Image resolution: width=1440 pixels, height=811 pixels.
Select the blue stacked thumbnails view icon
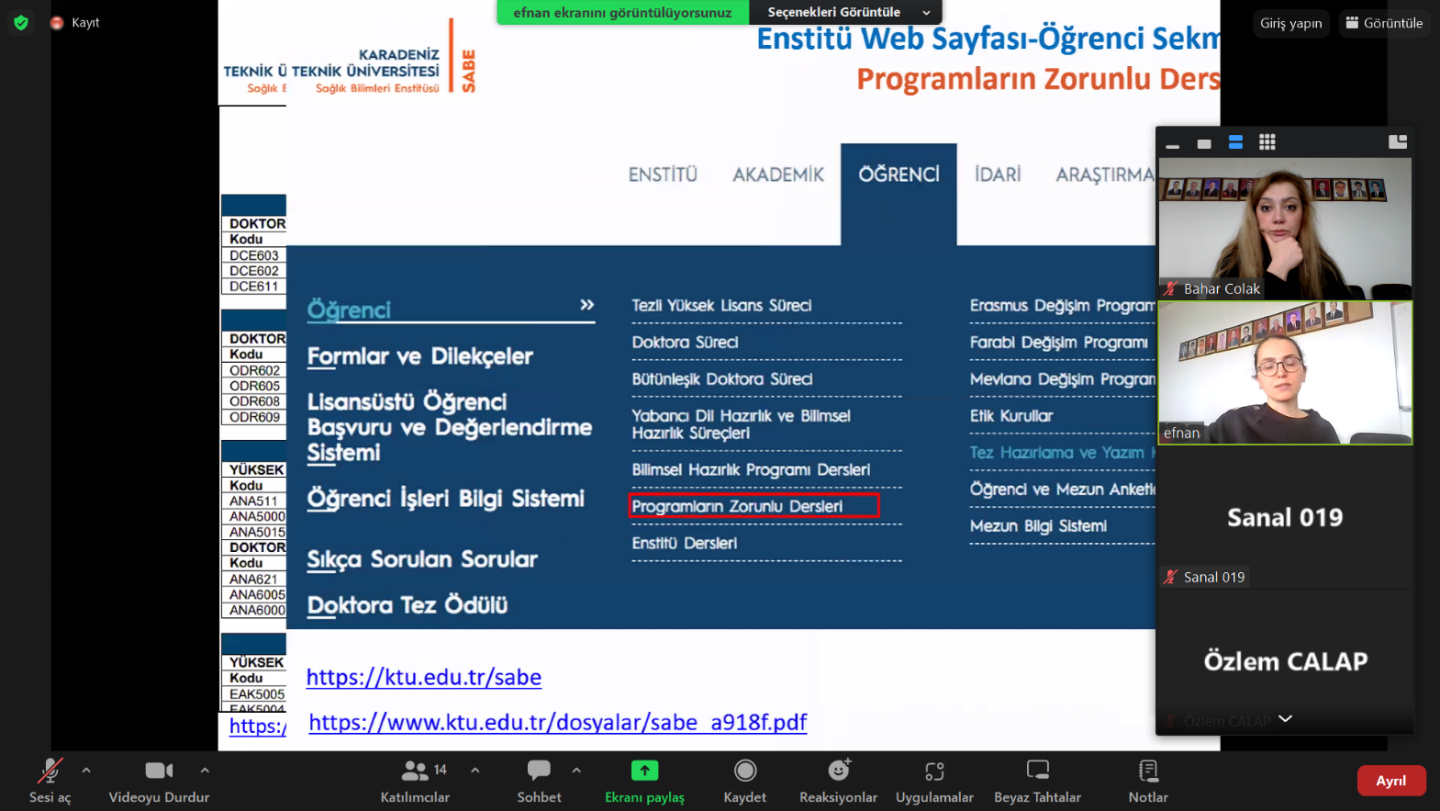(x=1236, y=143)
